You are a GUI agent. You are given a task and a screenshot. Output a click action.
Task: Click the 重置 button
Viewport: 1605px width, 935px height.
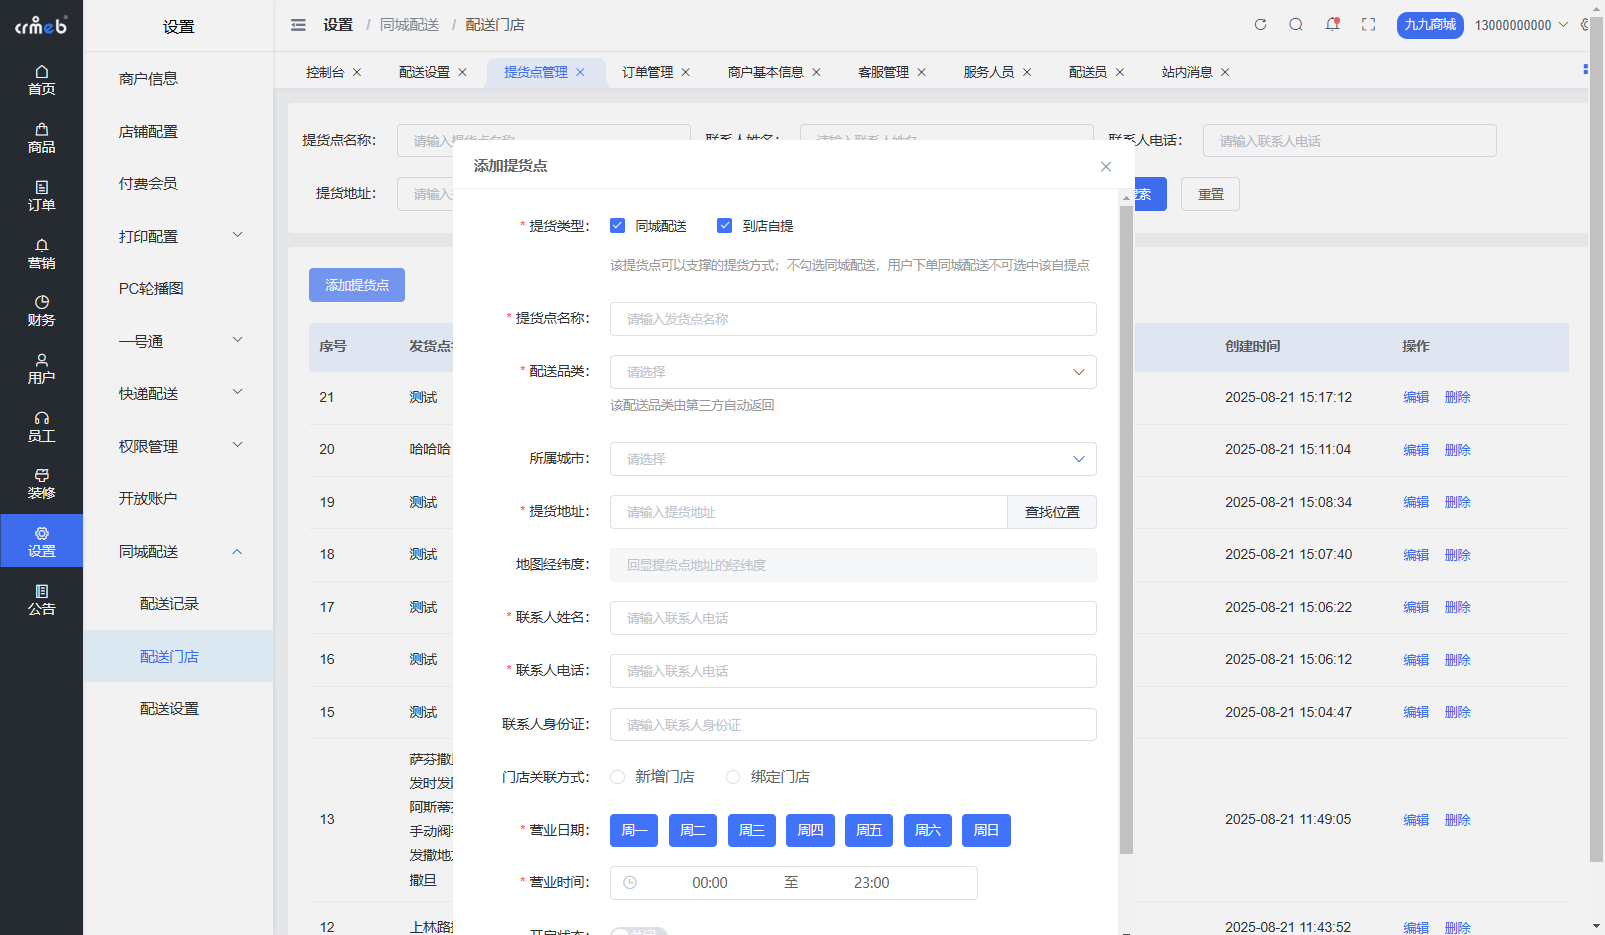(x=1211, y=194)
